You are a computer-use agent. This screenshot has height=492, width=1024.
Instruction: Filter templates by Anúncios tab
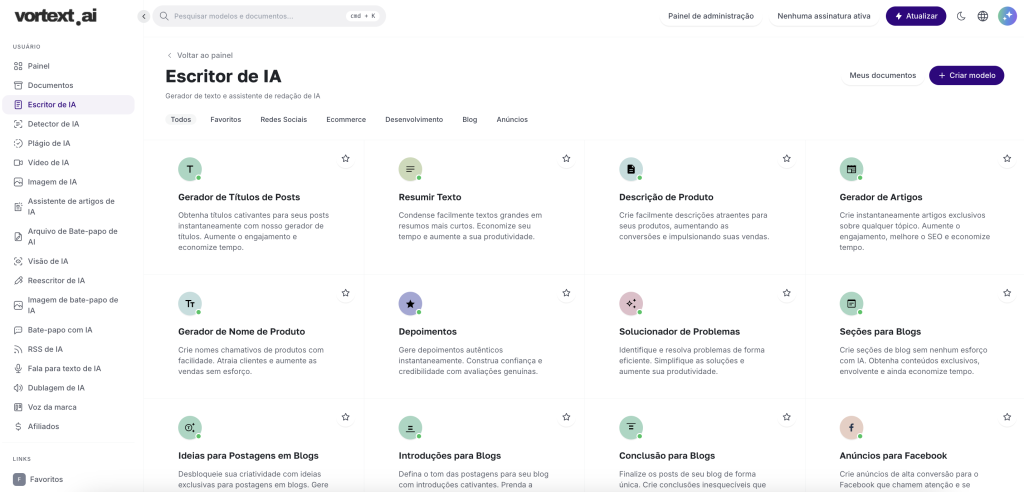pos(512,120)
